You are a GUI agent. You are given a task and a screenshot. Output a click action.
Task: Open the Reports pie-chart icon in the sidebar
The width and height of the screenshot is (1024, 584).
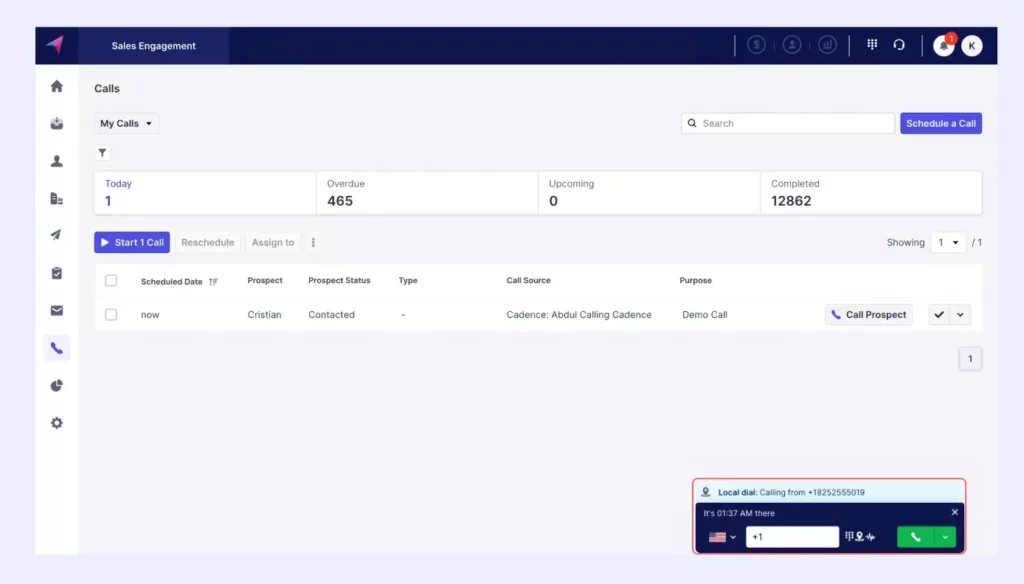point(57,385)
